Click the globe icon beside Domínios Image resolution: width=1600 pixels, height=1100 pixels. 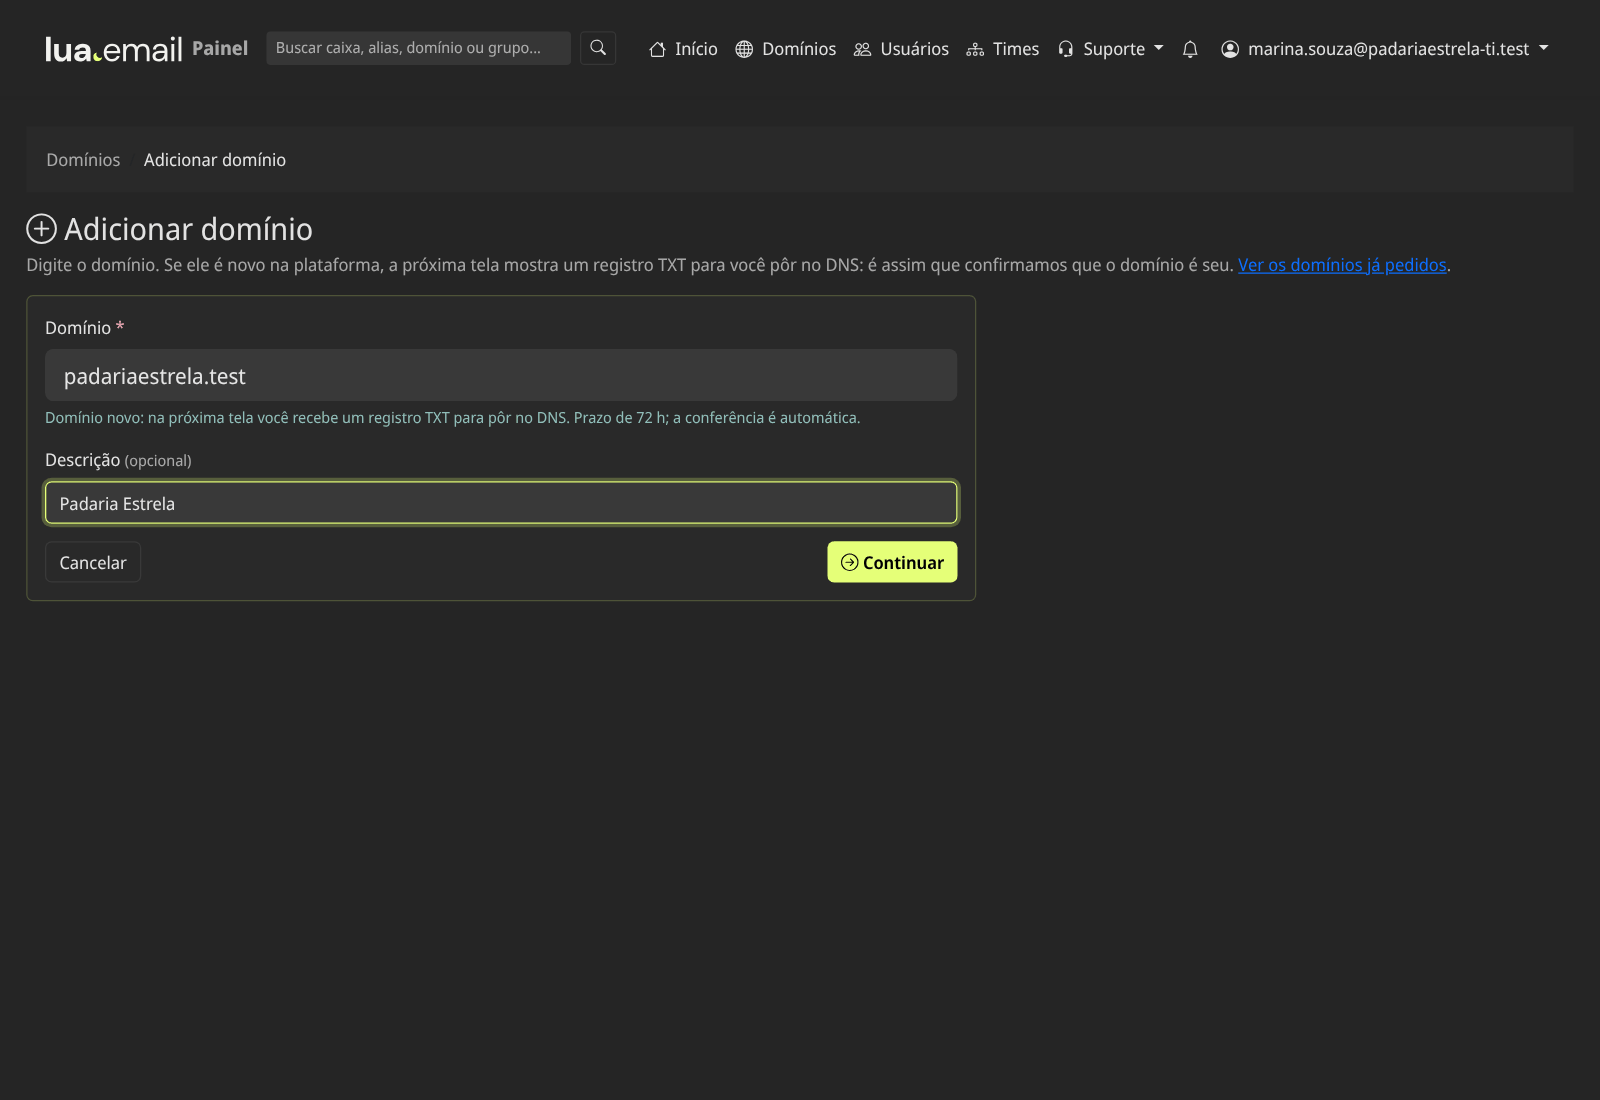(x=744, y=49)
